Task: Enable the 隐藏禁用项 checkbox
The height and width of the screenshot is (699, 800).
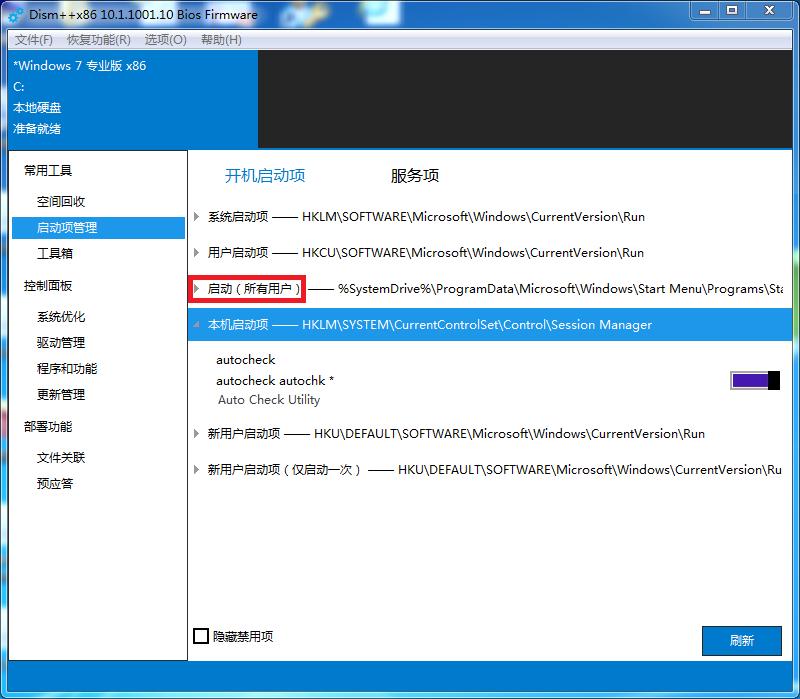Action: click(201, 636)
